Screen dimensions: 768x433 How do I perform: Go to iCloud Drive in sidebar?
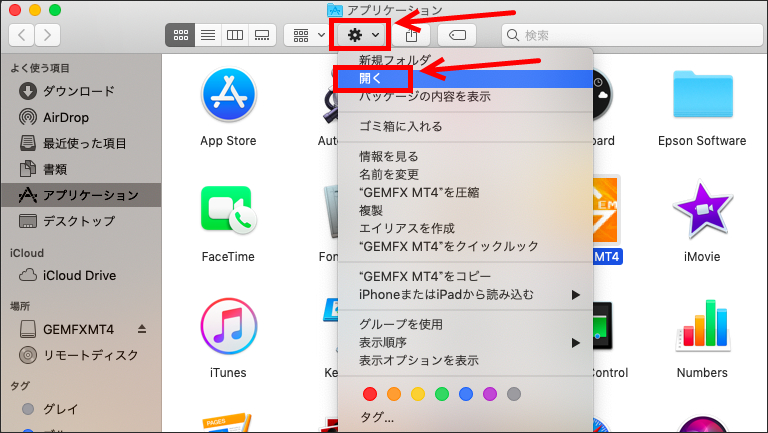pyautogui.click(x=79, y=275)
